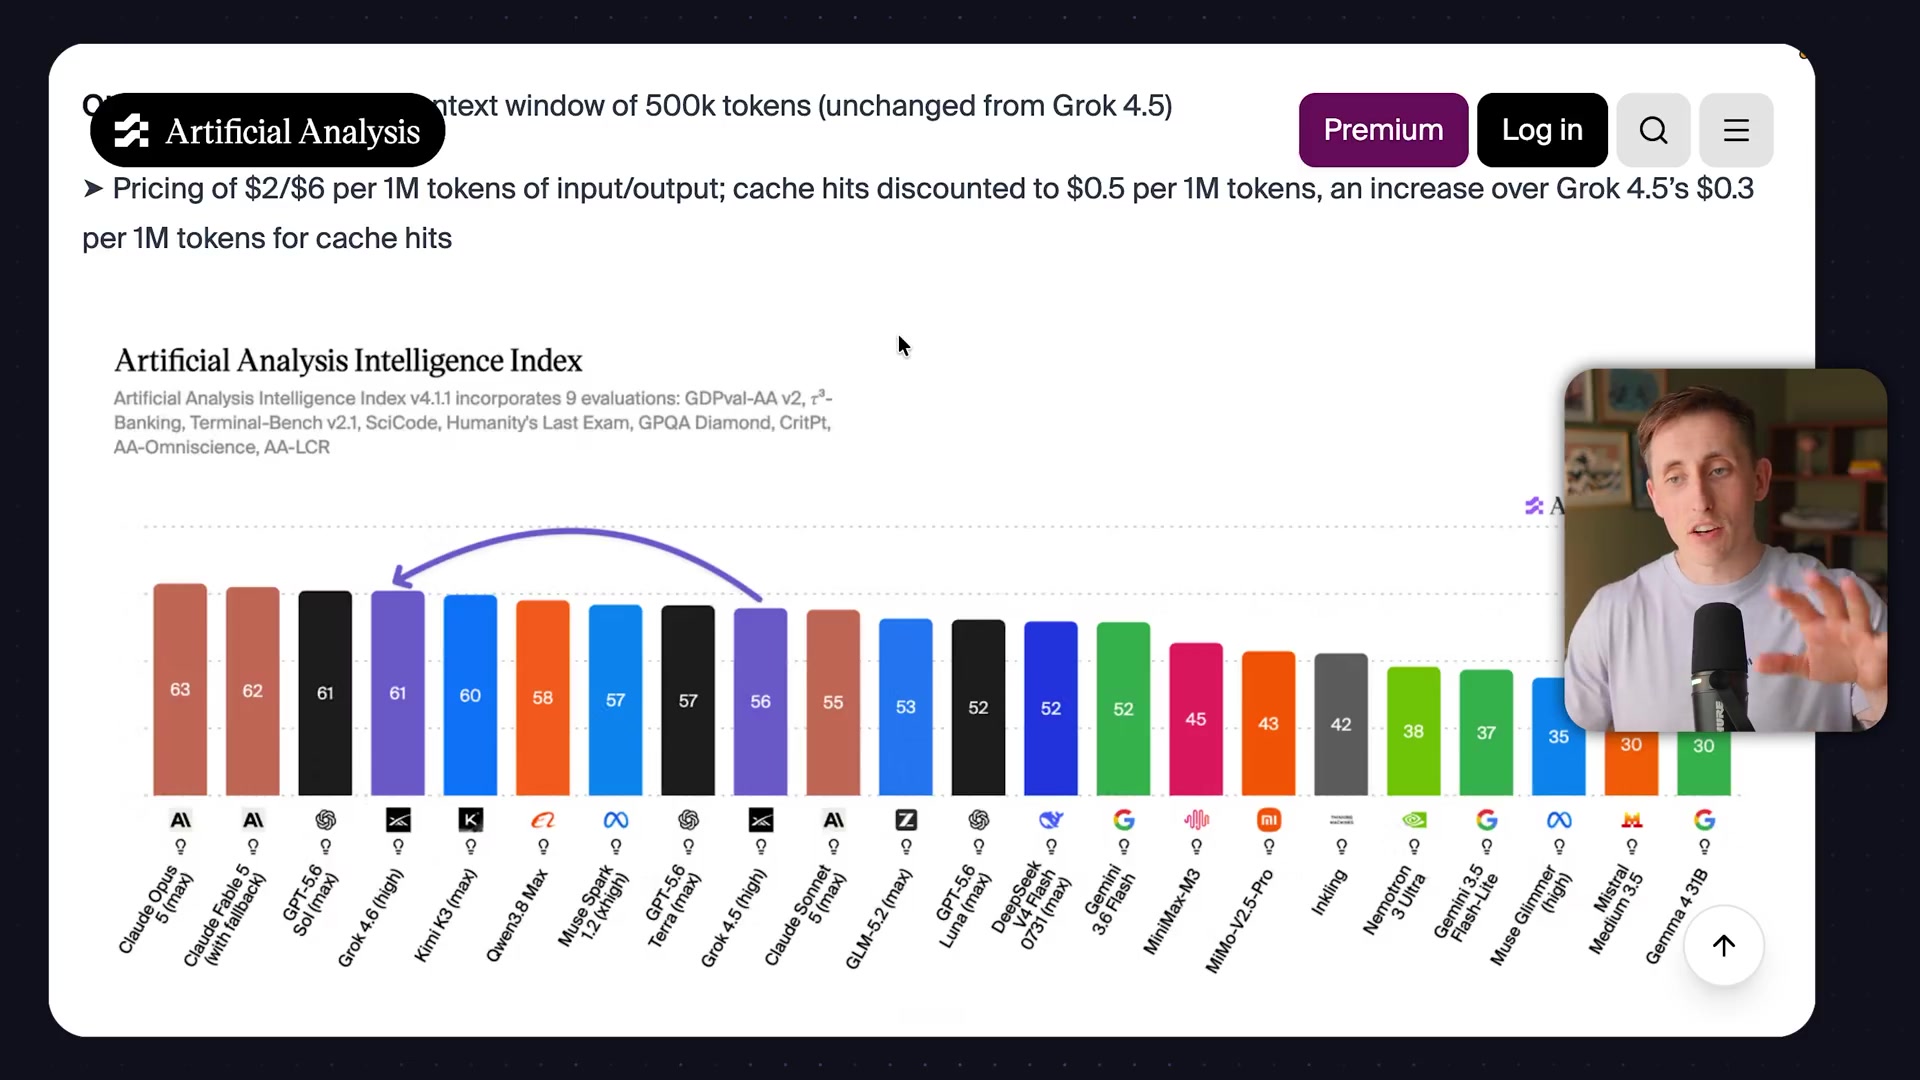
Task: Click the Claude Sonnet 5 bar showing 55
Action: click(833, 703)
